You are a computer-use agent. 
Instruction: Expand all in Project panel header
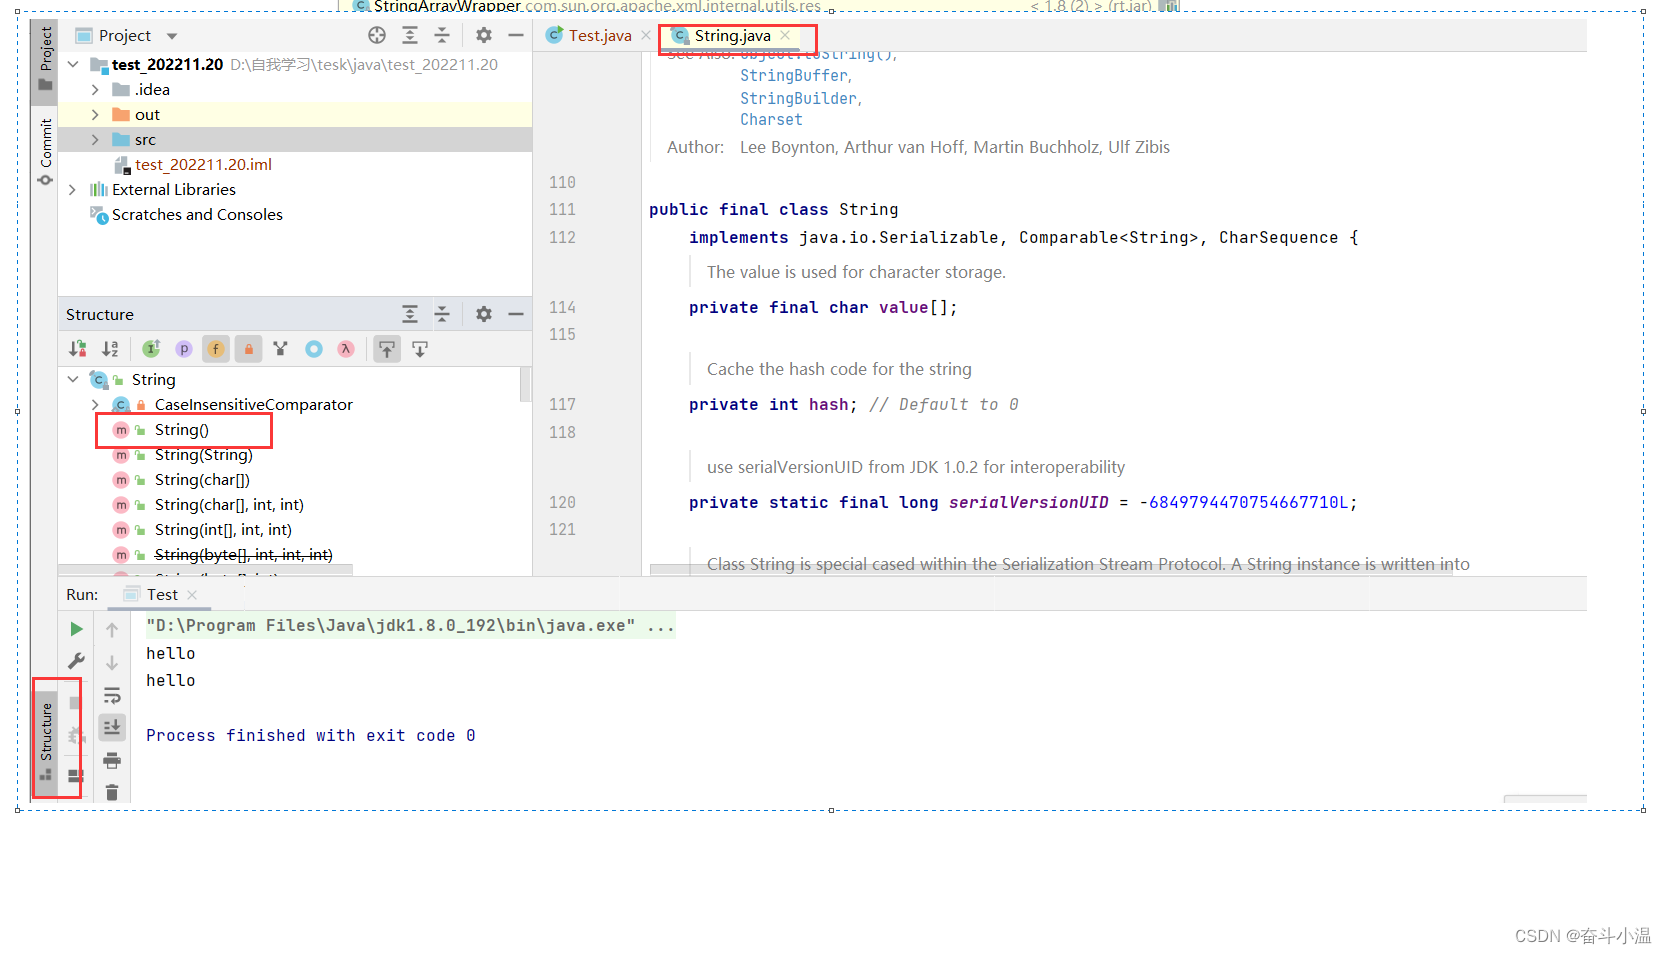pyautogui.click(x=410, y=35)
